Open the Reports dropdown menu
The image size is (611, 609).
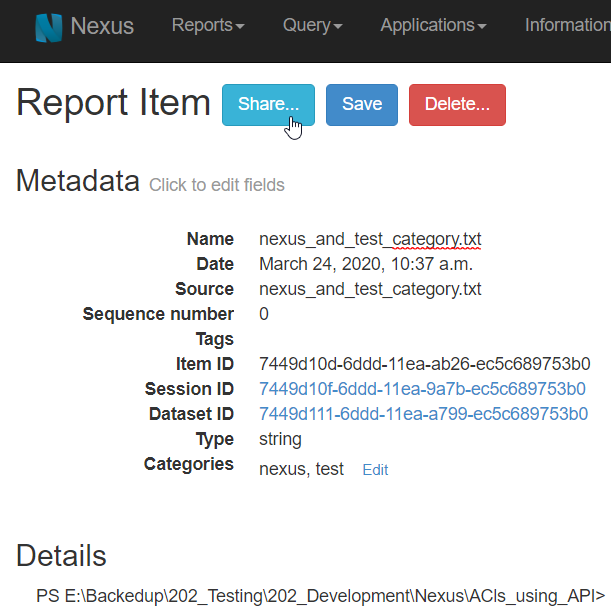tap(208, 25)
